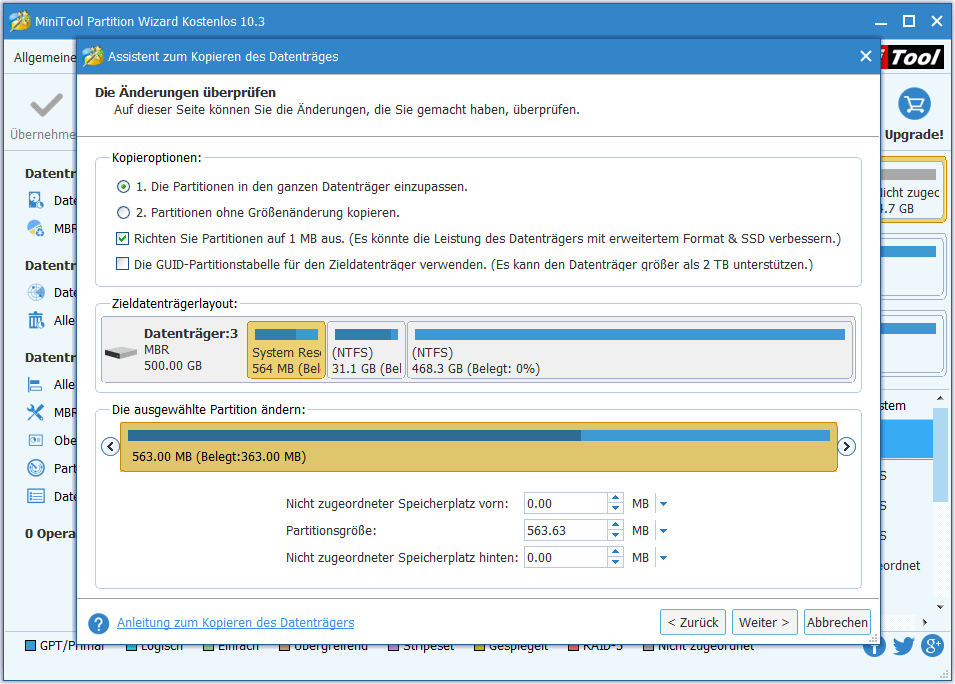Screen dimensions: 955x684
Task: Click the right scroll arrow in main window
Action: pyautogui.click(x=925, y=622)
